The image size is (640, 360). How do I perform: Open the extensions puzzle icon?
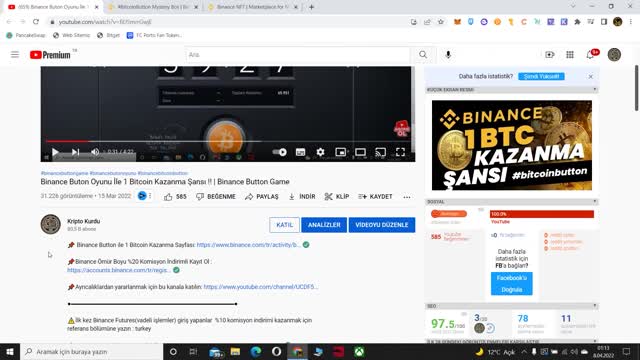(577, 22)
